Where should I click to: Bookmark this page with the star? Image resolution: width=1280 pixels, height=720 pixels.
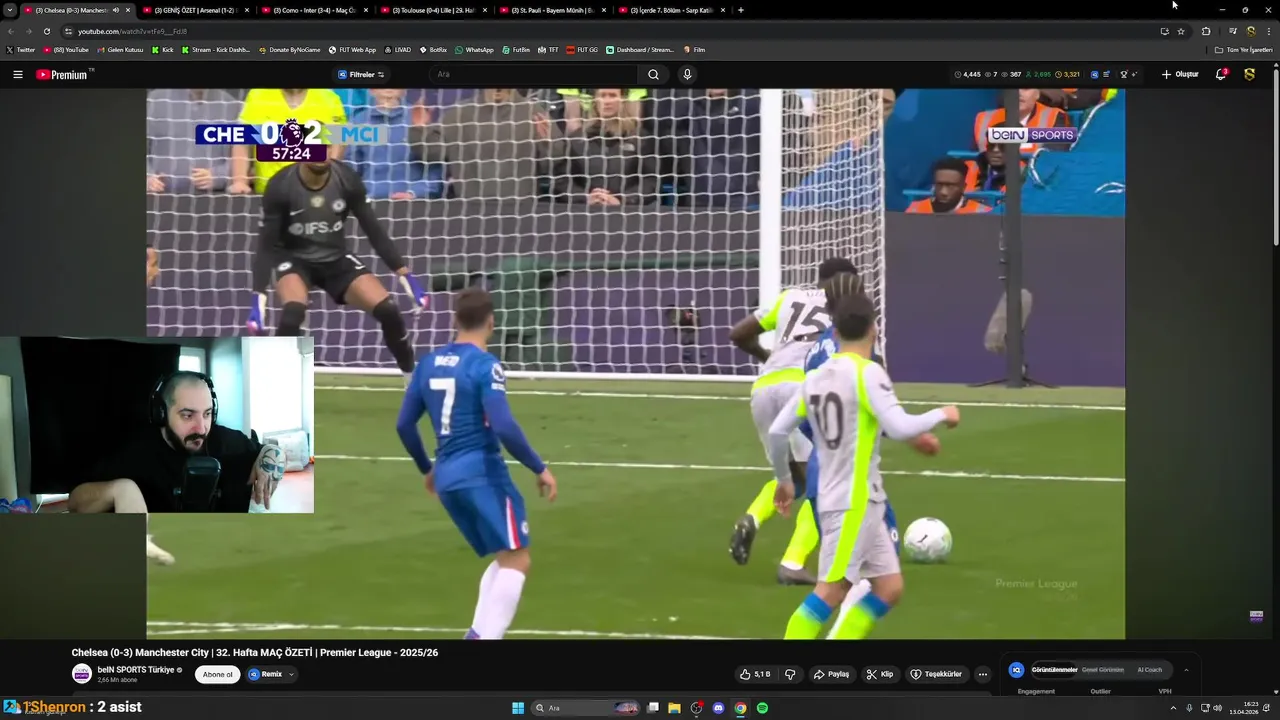click(1181, 31)
